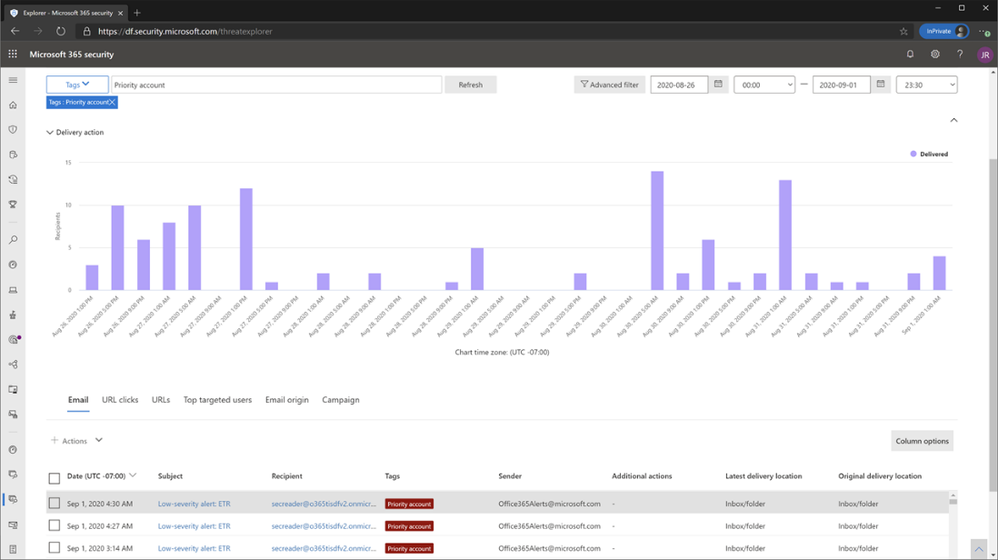This screenshot has width=998, height=560.
Task: Switch to the URLs tab
Action: click(160, 400)
